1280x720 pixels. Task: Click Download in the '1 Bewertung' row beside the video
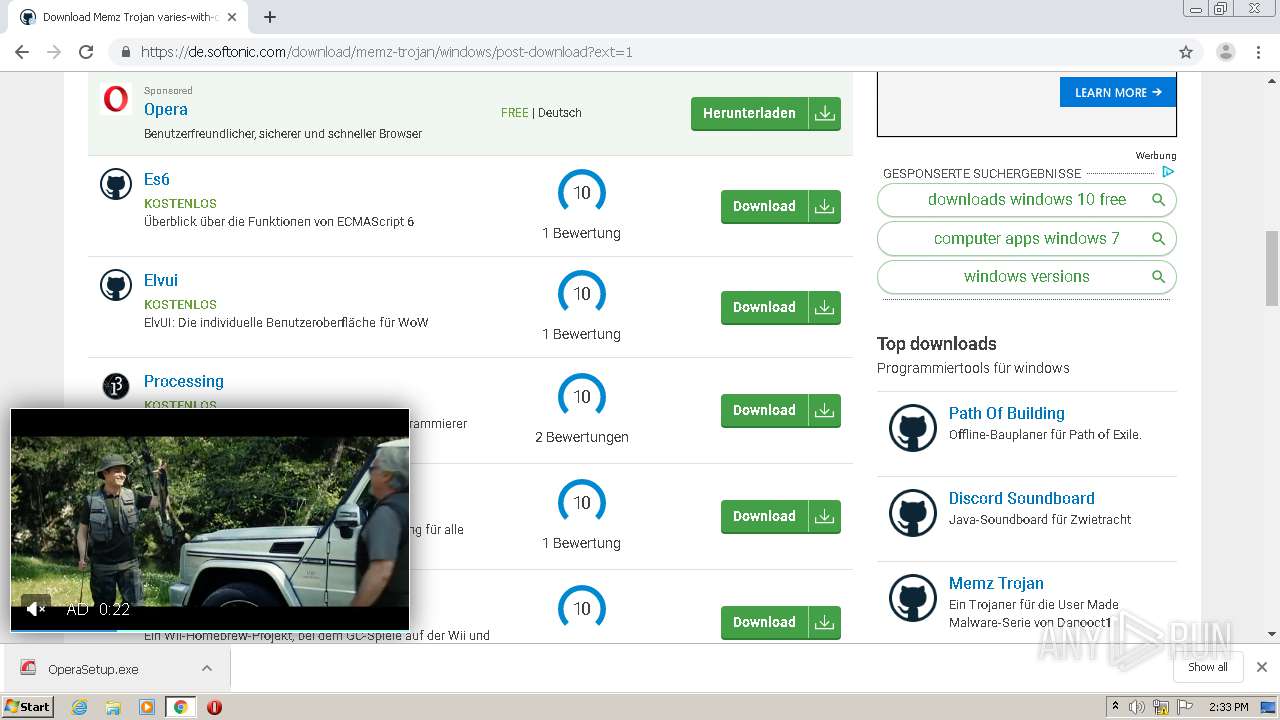781,516
